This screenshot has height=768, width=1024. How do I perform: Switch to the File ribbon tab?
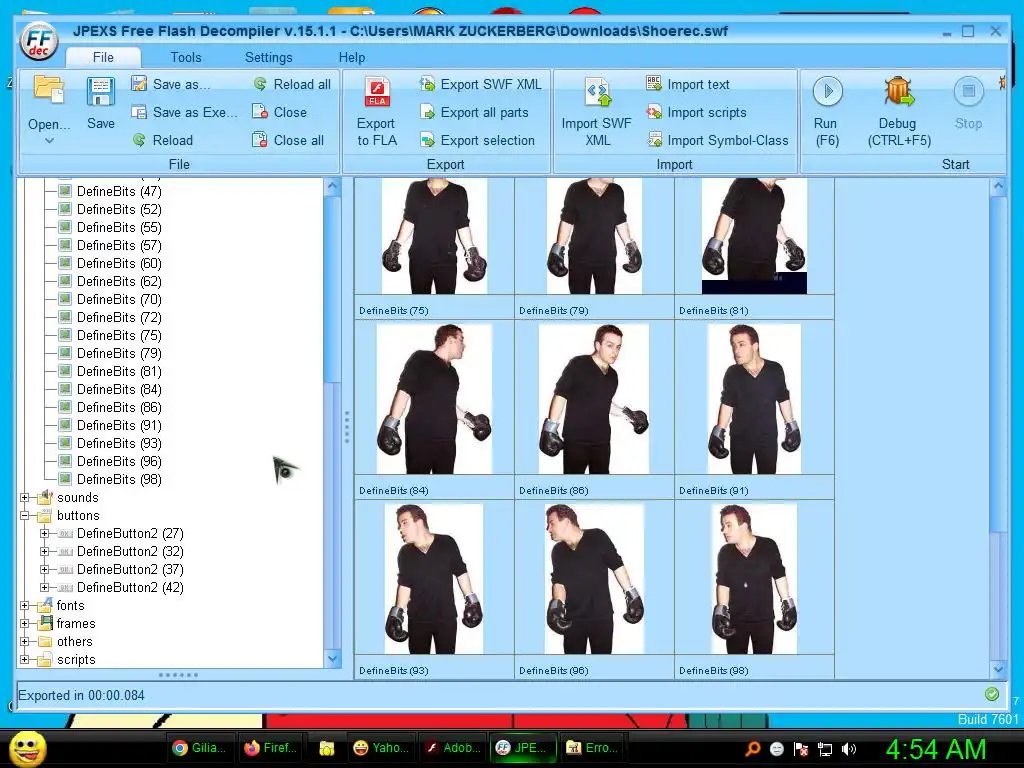[x=103, y=57]
